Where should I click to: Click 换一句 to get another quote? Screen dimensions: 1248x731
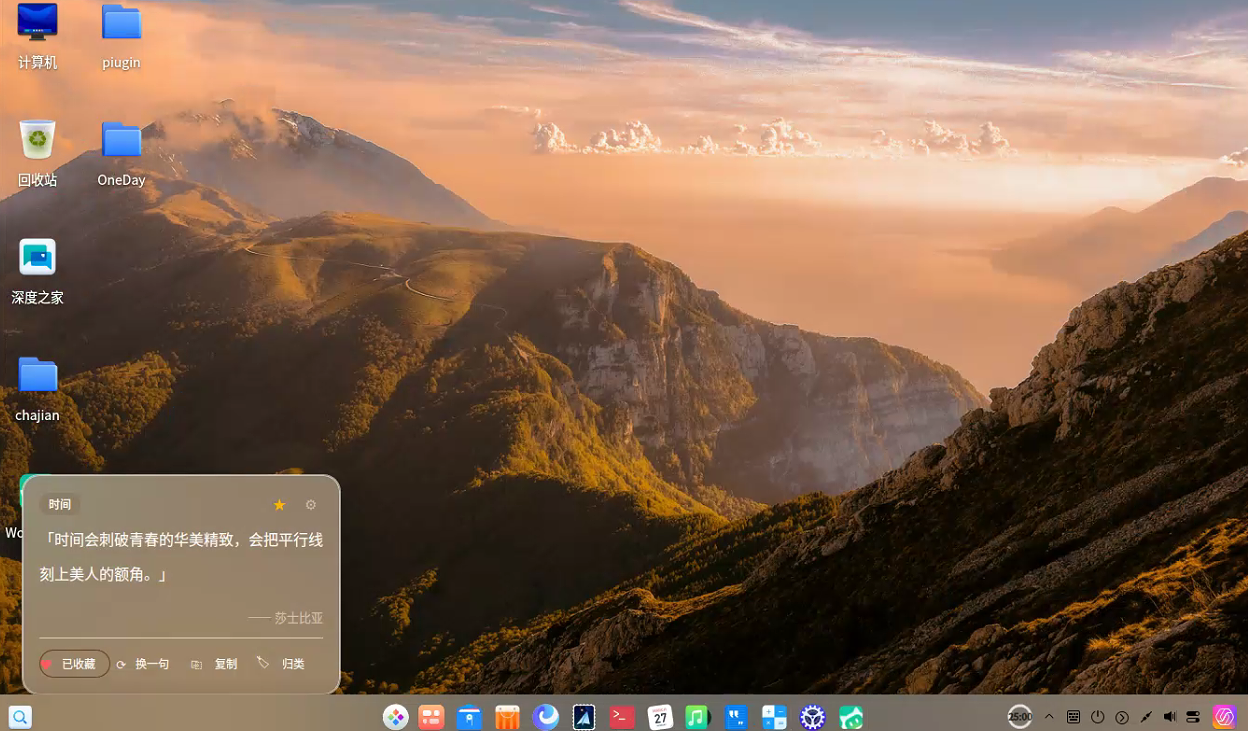tap(143, 664)
